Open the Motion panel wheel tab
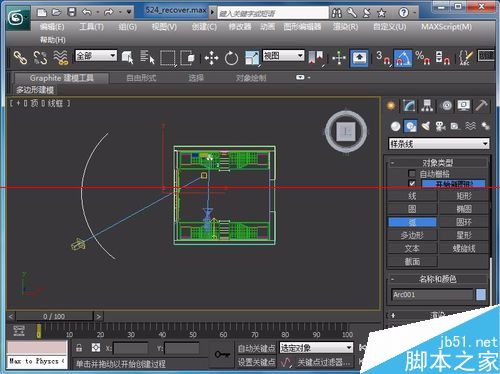This screenshot has height=374, width=500. [x=446, y=106]
